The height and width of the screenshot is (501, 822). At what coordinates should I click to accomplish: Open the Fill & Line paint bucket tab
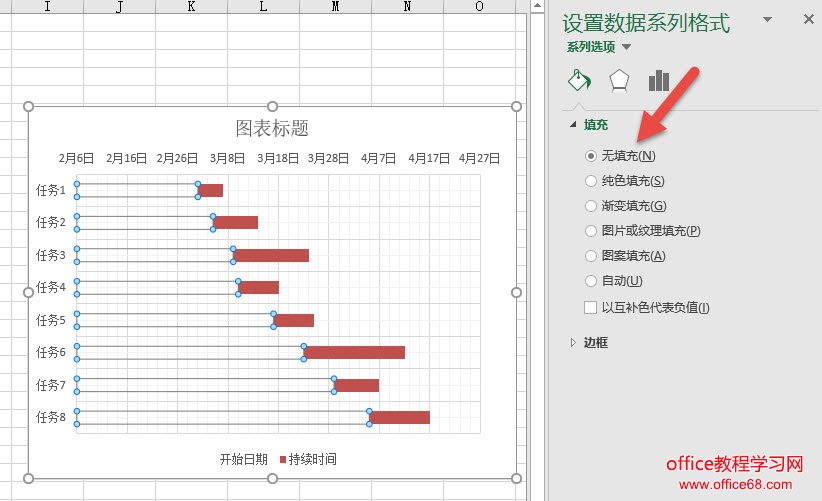click(x=579, y=81)
